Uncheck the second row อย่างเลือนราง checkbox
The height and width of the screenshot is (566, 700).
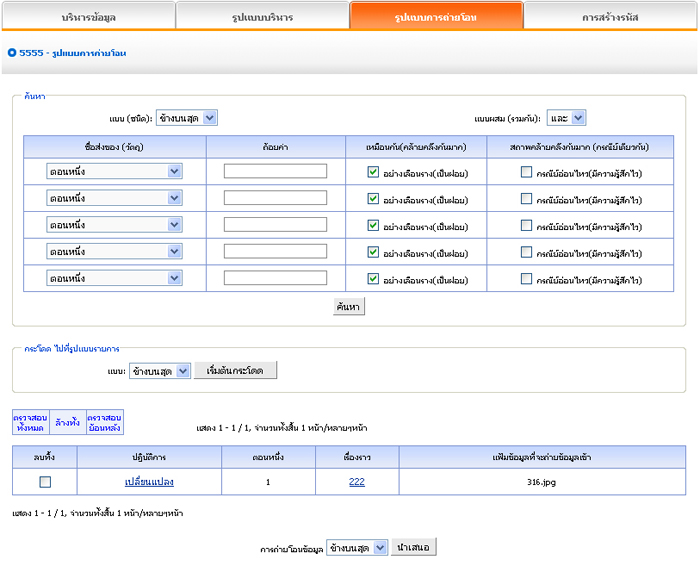tap(373, 199)
